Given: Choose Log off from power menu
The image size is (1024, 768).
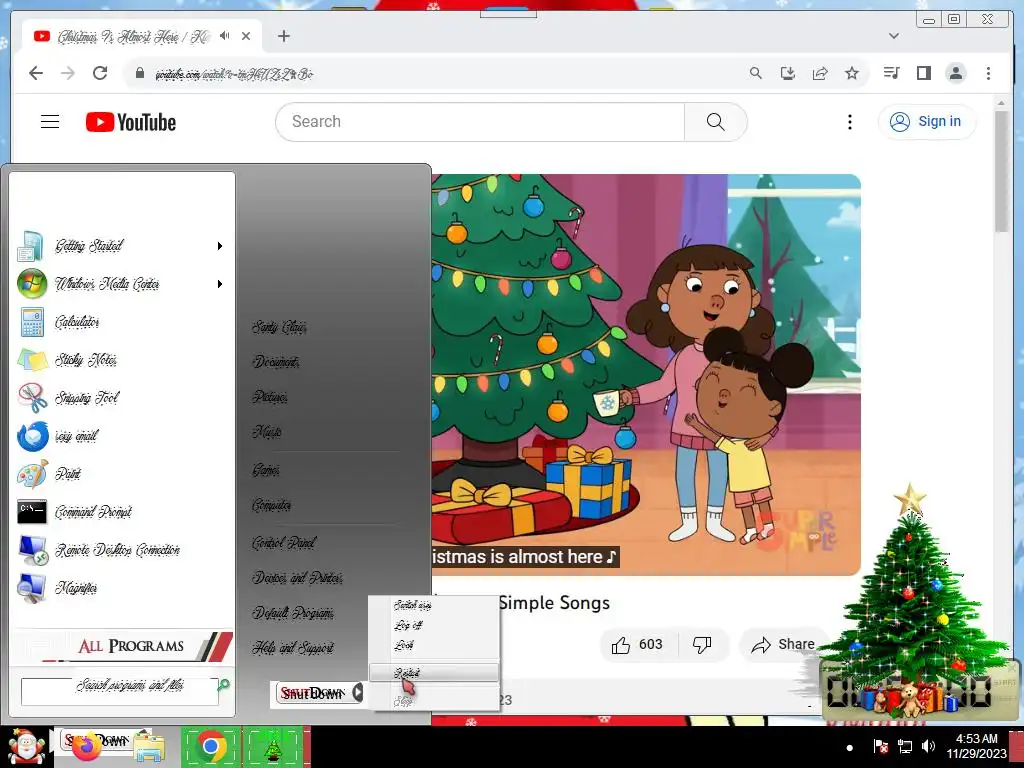Looking at the screenshot, I should tap(433, 625).
